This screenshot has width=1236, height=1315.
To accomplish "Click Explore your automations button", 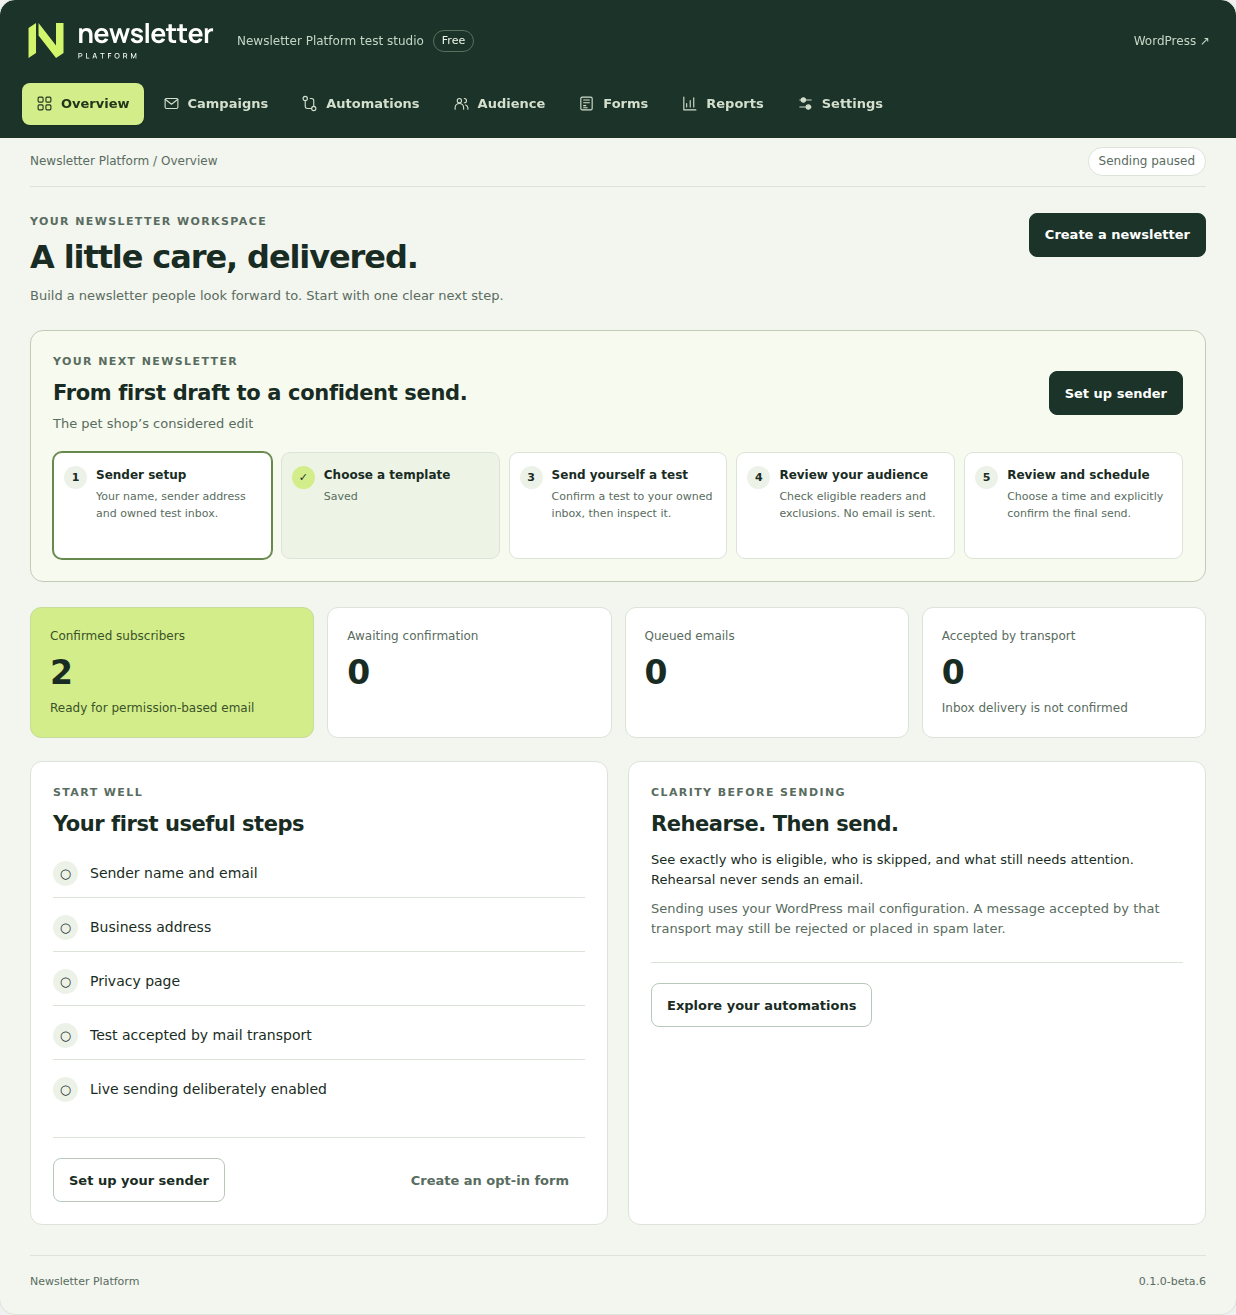I will click(x=761, y=1005).
